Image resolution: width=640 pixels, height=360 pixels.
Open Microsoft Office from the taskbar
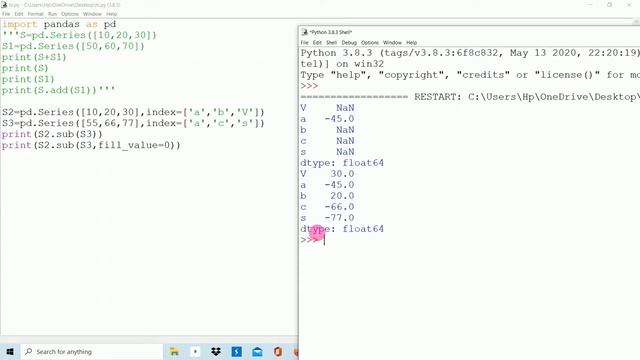(278, 351)
